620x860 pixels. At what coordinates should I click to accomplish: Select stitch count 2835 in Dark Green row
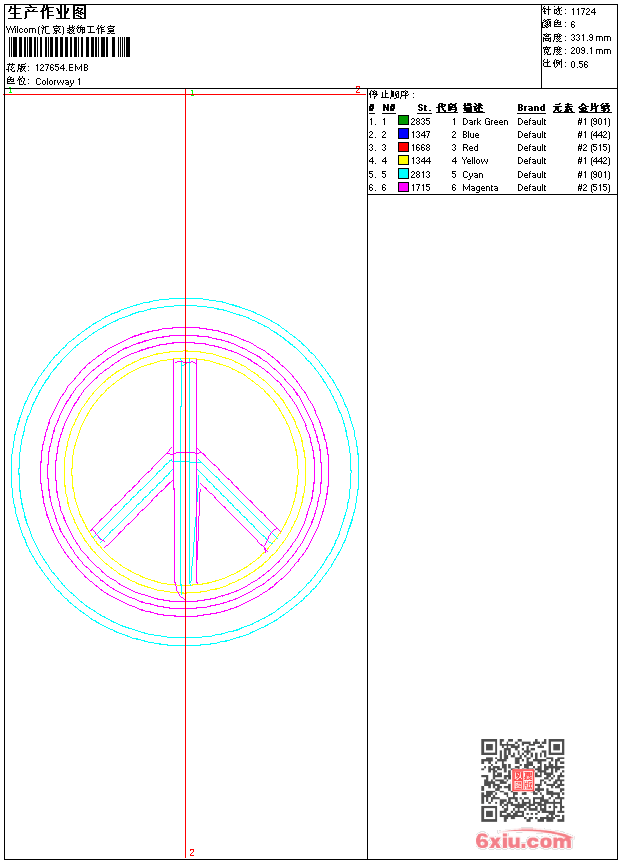click(420, 121)
